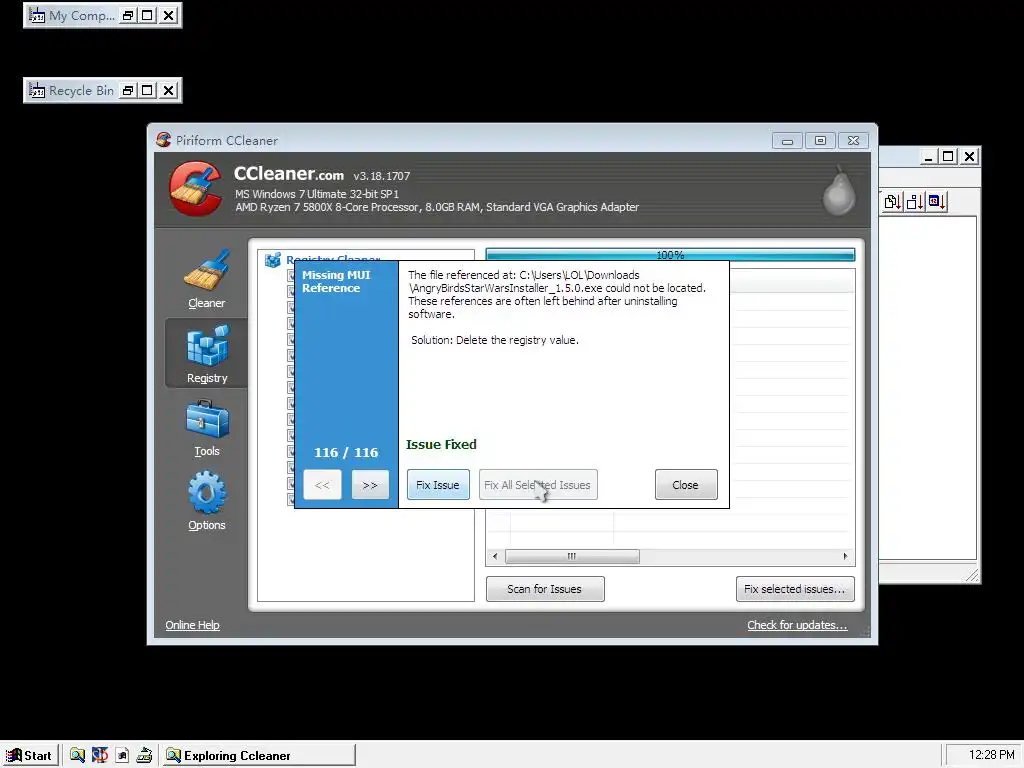
Task: Maximize the minimized My Comp... window
Action: (148, 15)
